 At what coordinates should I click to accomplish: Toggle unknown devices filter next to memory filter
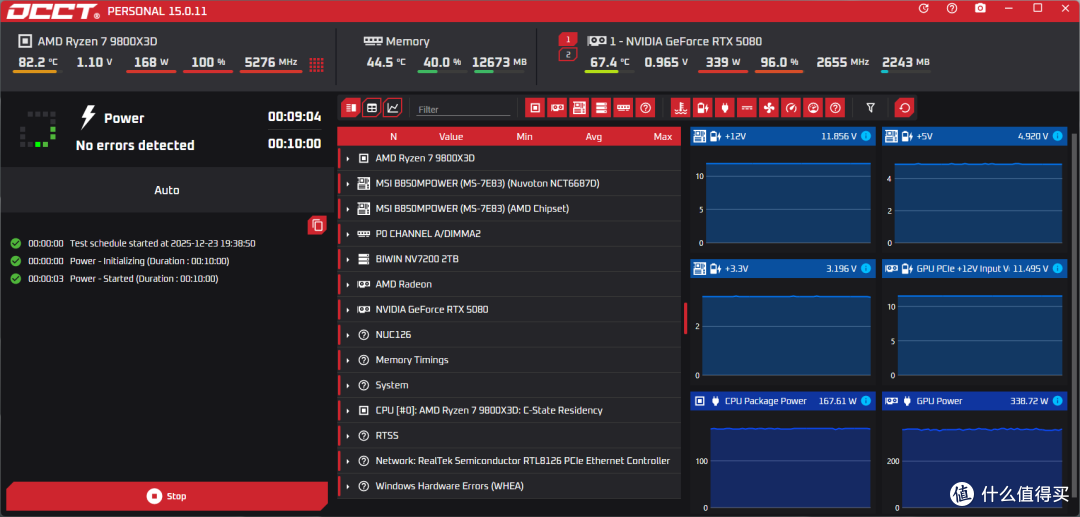pos(645,107)
